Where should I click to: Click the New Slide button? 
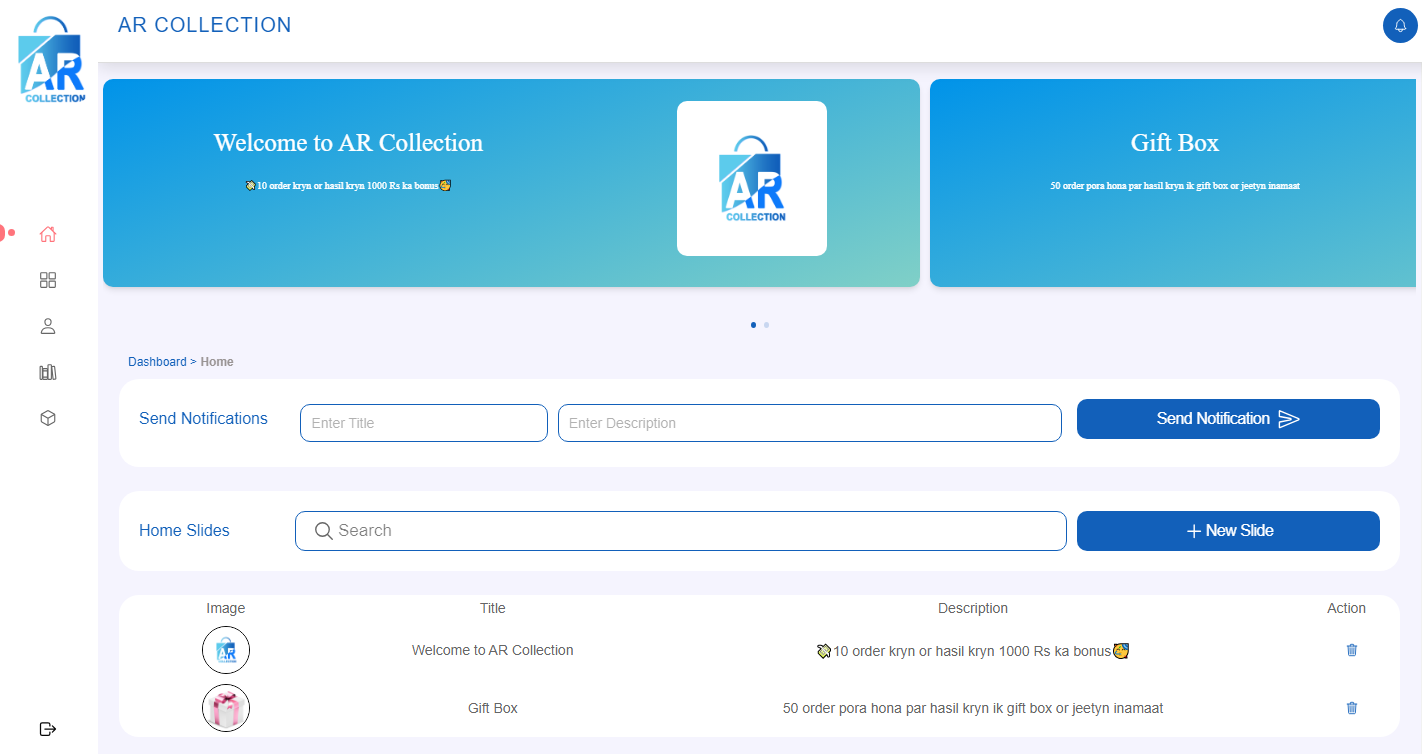pyautogui.click(x=1228, y=531)
